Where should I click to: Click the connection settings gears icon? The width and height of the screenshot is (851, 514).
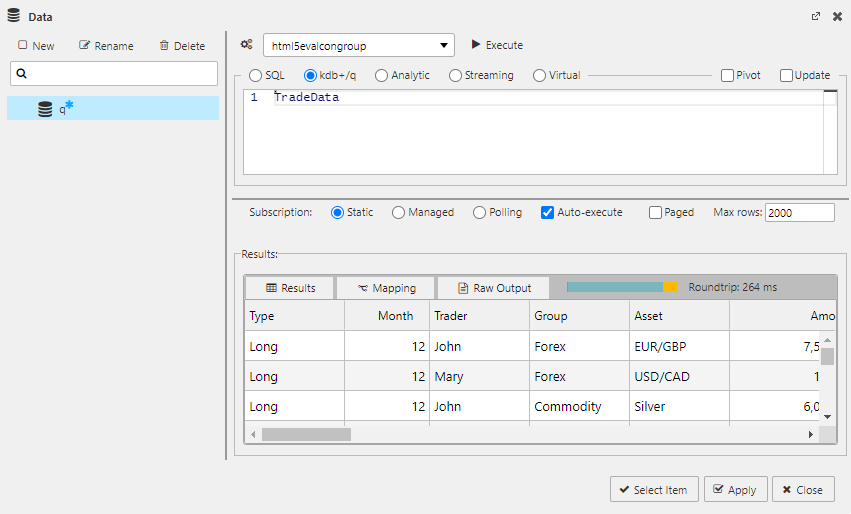point(246,45)
